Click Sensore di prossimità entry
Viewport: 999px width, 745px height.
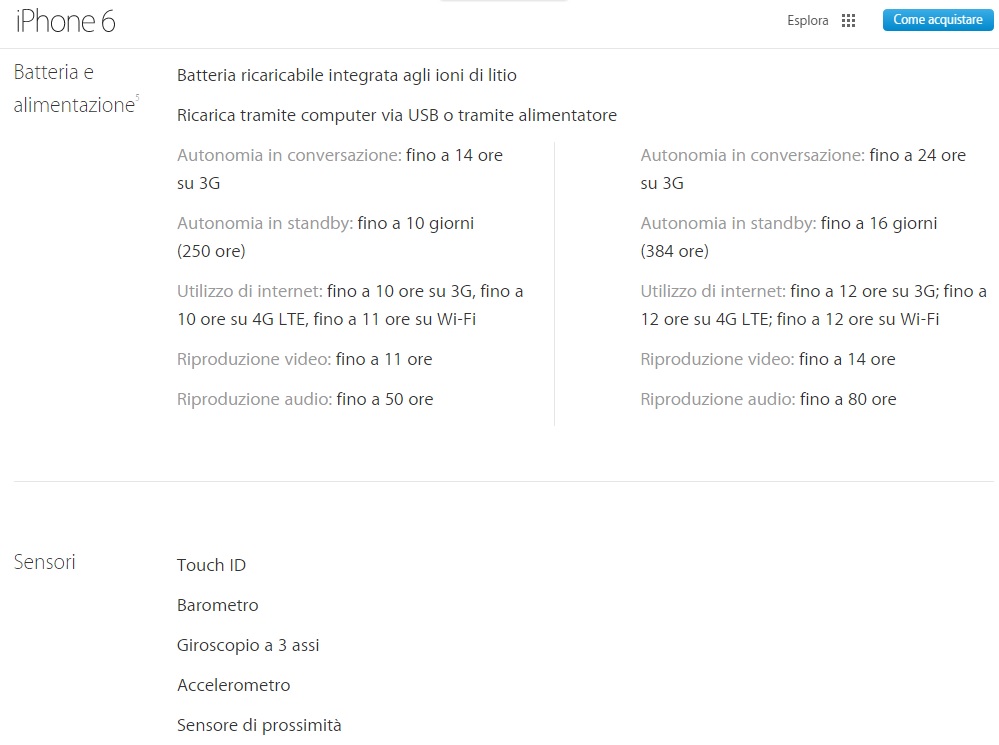259,725
